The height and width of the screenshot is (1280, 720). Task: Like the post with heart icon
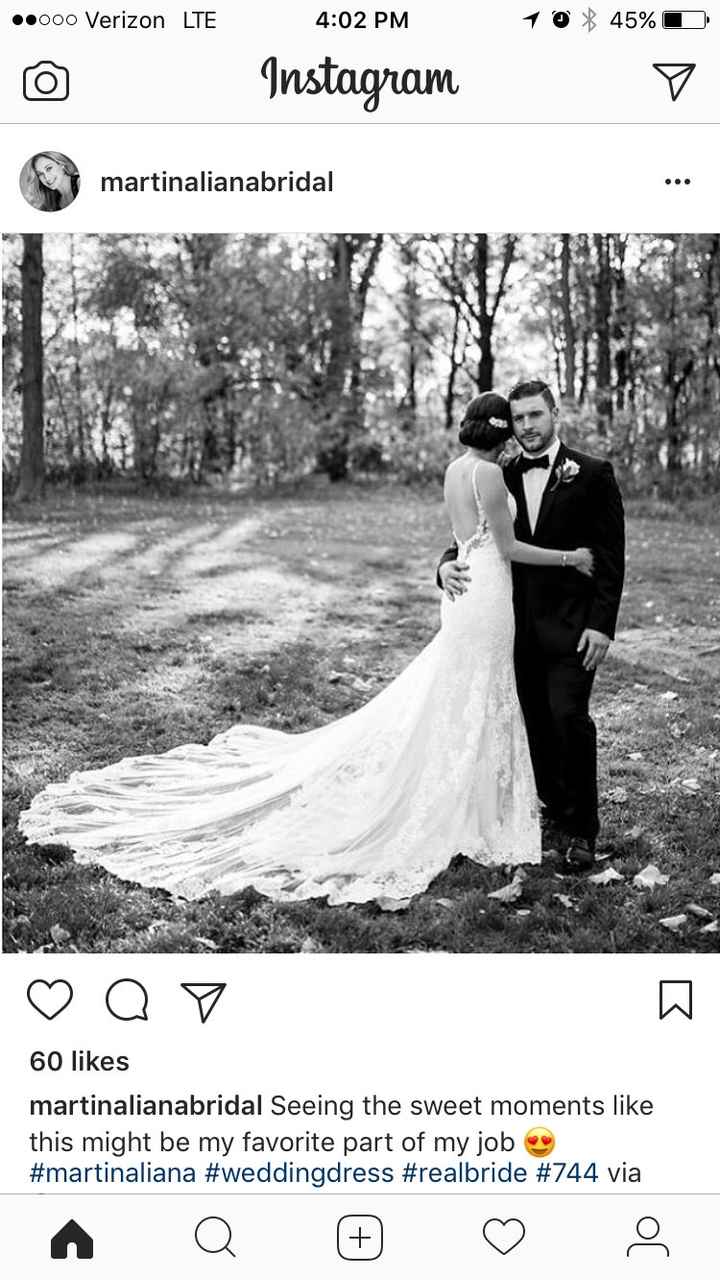(49, 1001)
